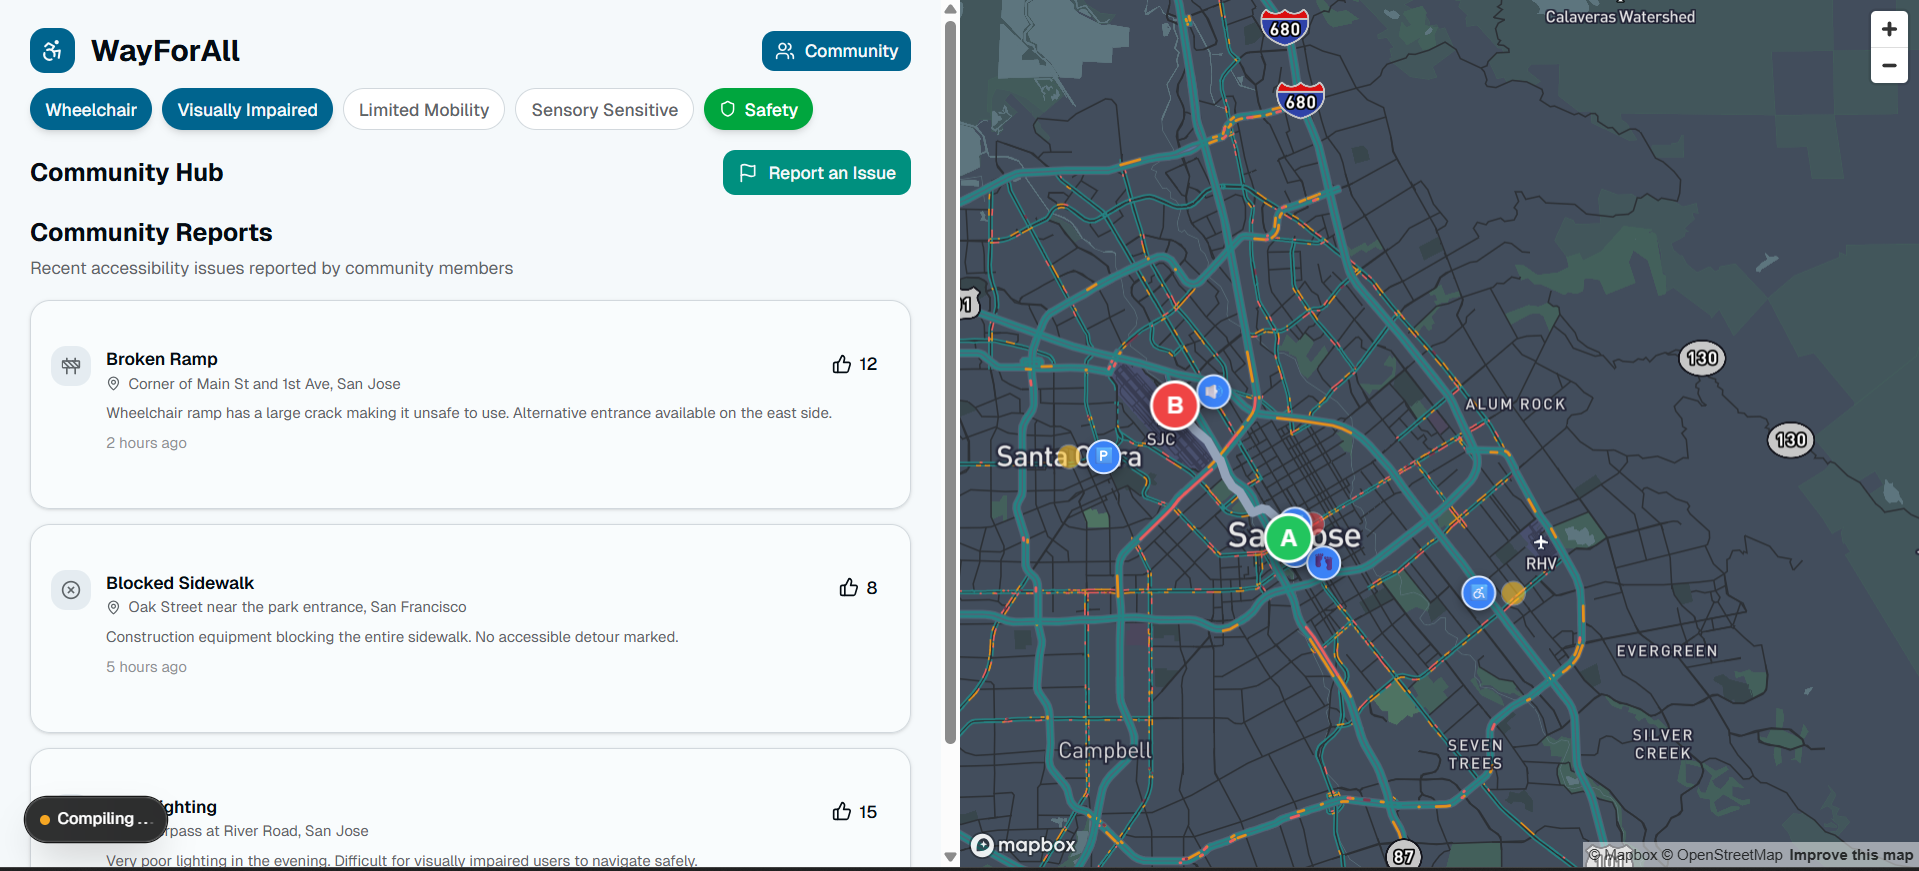The image size is (1919, 871).
Task: Click the WayForAll accessibility logo icon
Action: pos(52,50)
